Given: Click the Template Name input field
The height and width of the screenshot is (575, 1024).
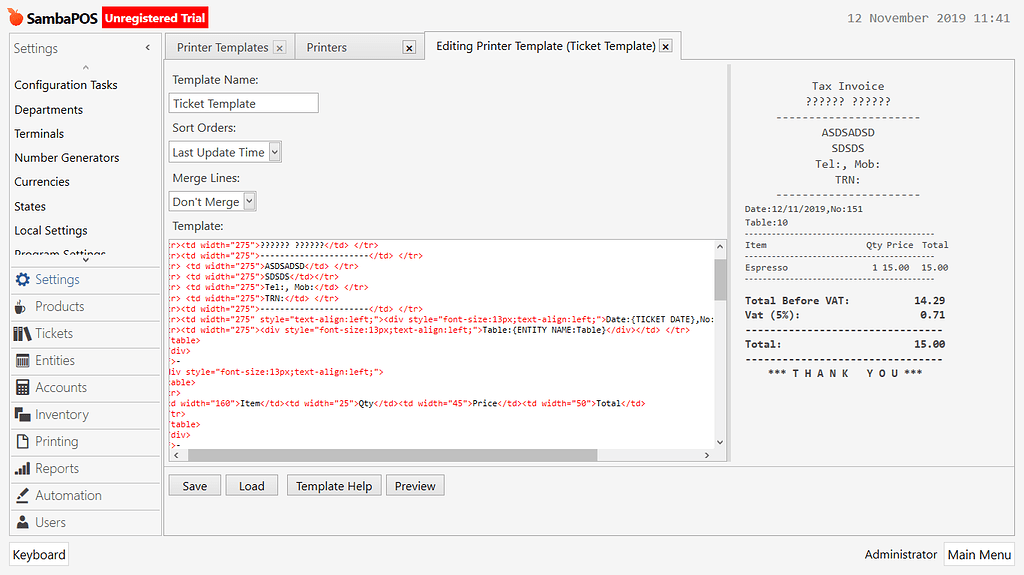Looking at the screenshot, I should [244, 103].
